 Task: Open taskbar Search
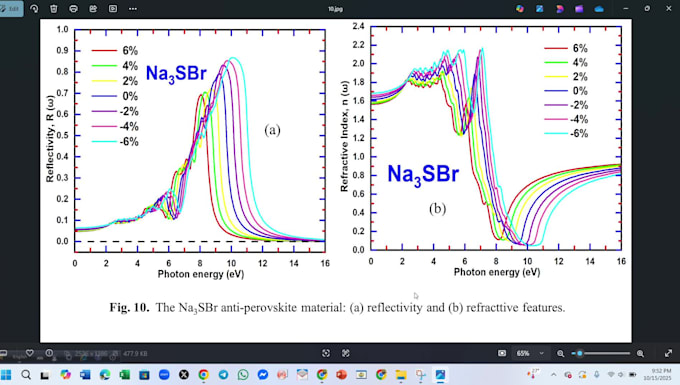click(26, 375)
